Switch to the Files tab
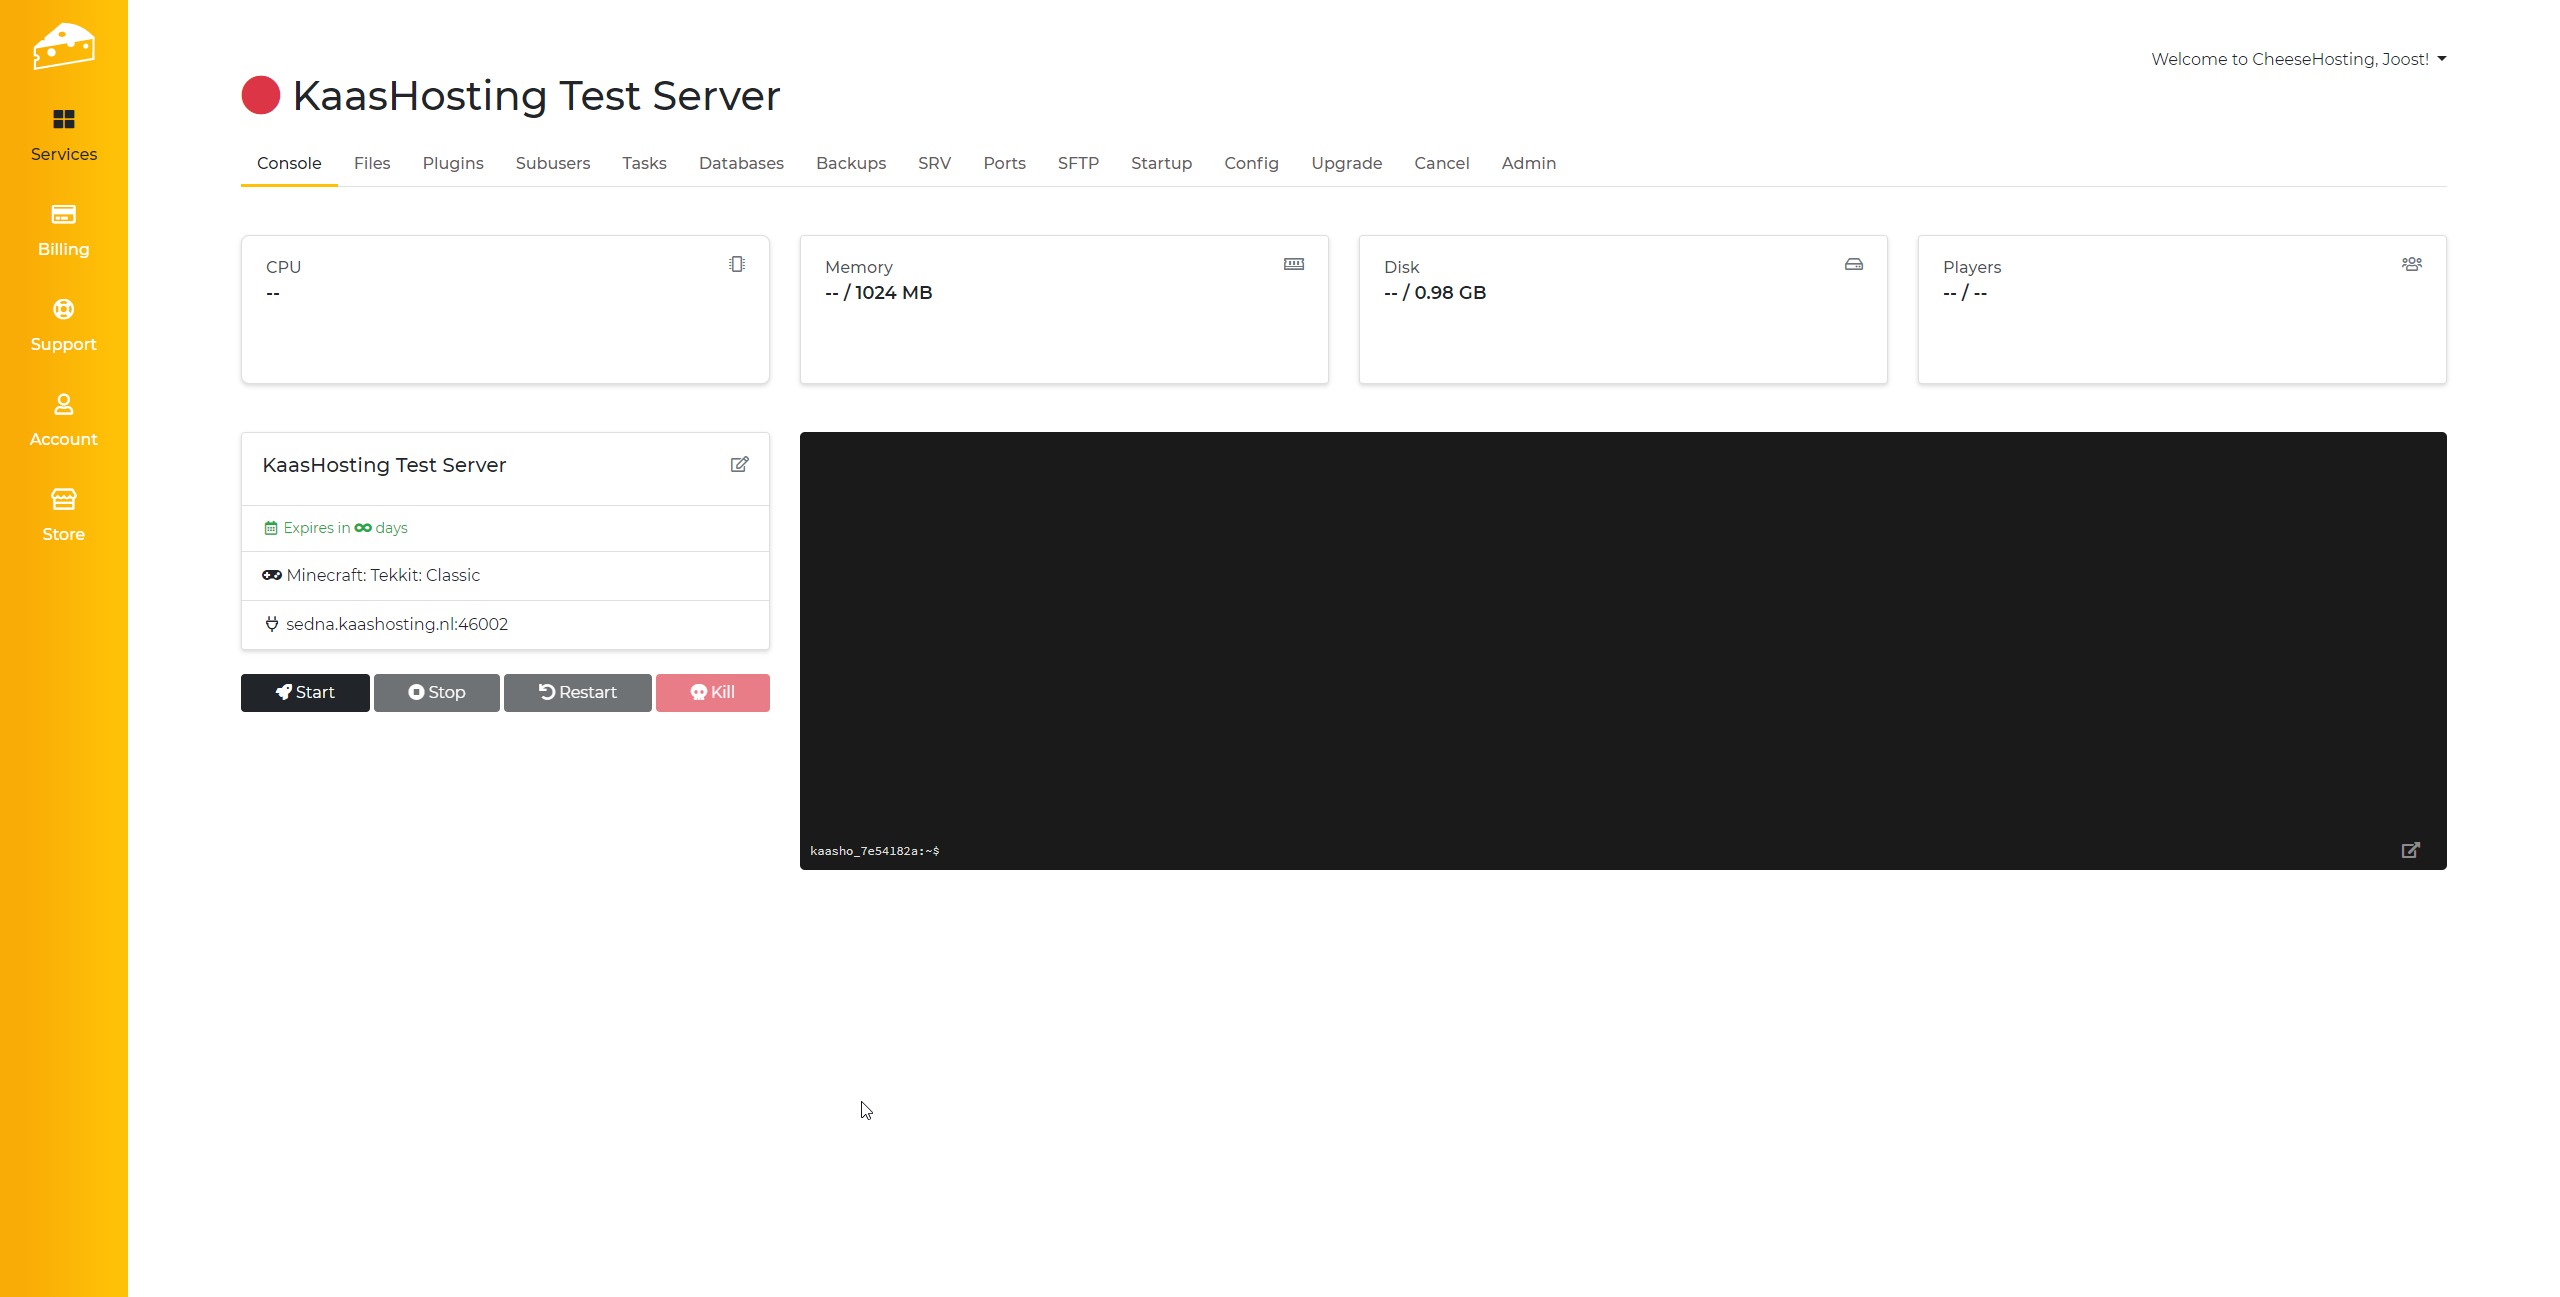This screenshot has width=2560, height=1297. coord(371,163)
